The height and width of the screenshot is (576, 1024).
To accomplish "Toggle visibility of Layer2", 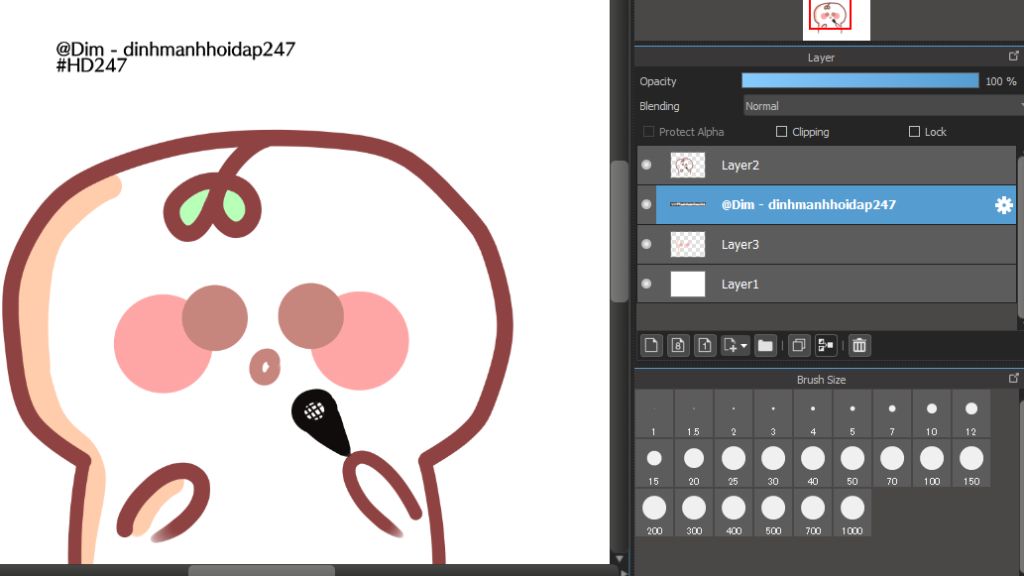I will click(647, 165).
